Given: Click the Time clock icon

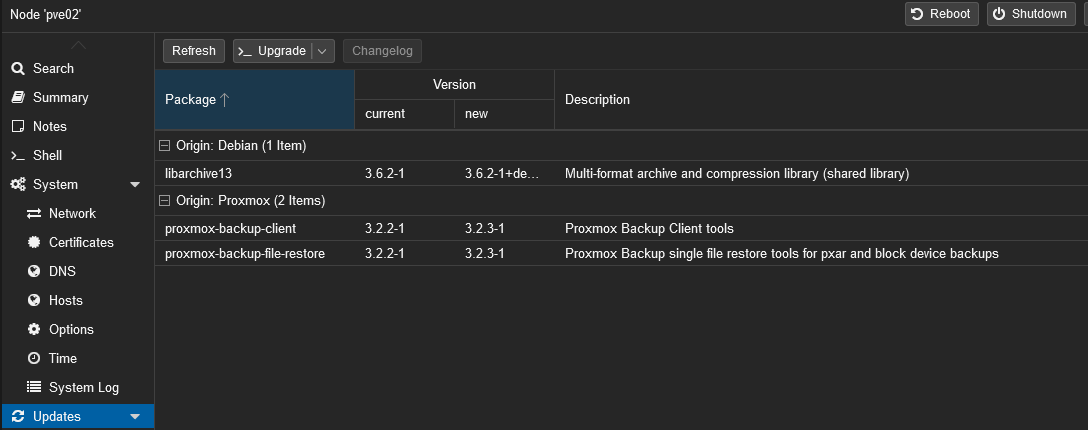Looking at the screenshot, I should pyautogui.click(x=33, y=359).
